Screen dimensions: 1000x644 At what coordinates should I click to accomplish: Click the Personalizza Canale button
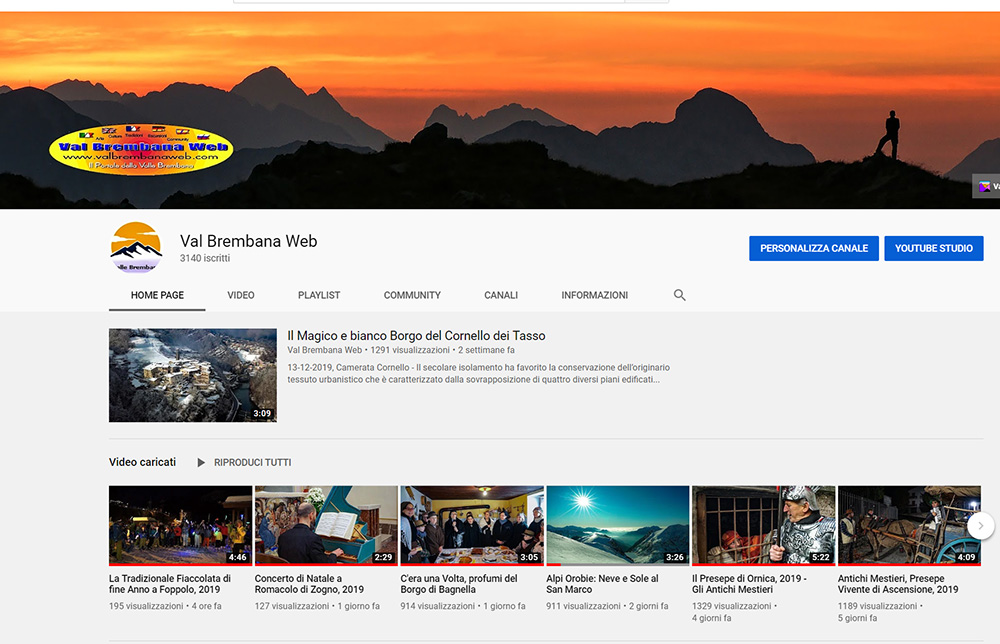(x=814, y=248)
